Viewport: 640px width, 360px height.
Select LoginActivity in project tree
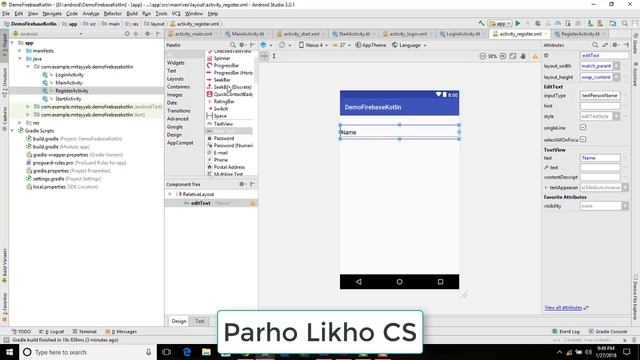[x=69, y=75]
